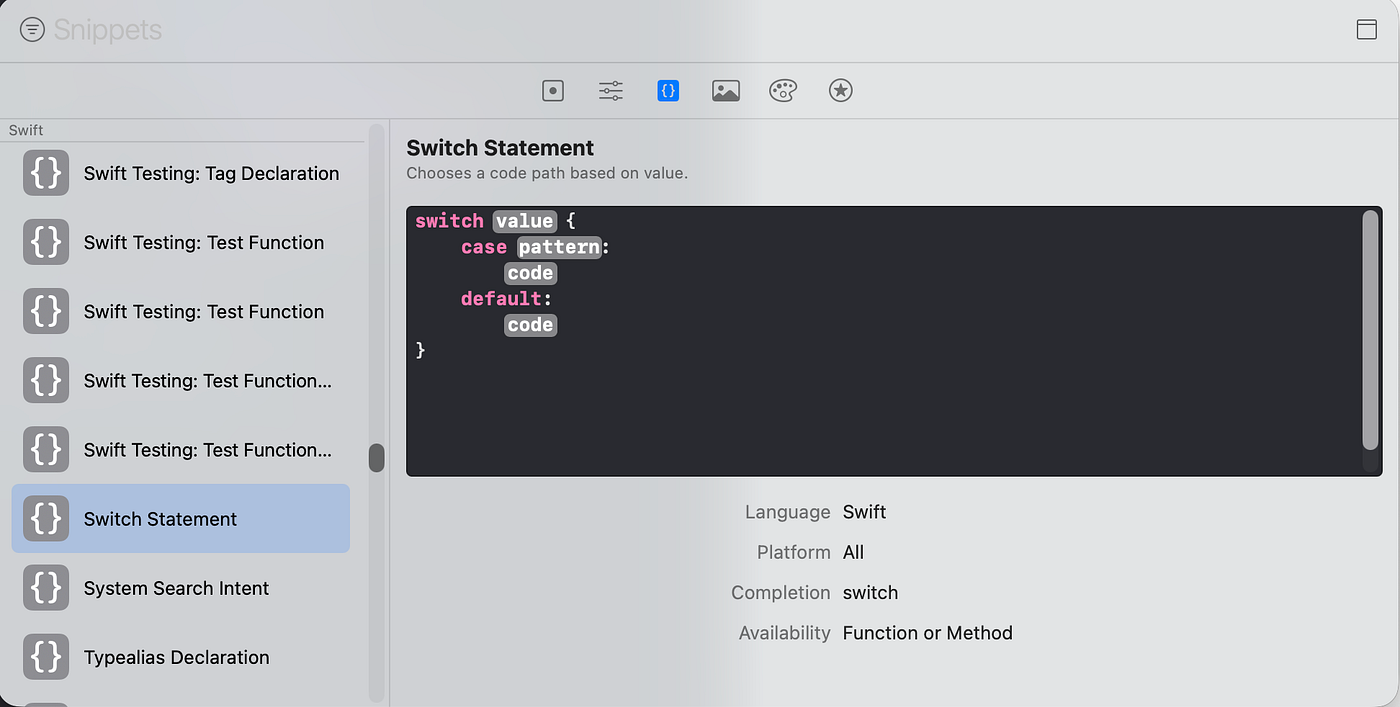Click the code preview scrollbar
Viewport: 1400px width, 707px height.
1370,329
